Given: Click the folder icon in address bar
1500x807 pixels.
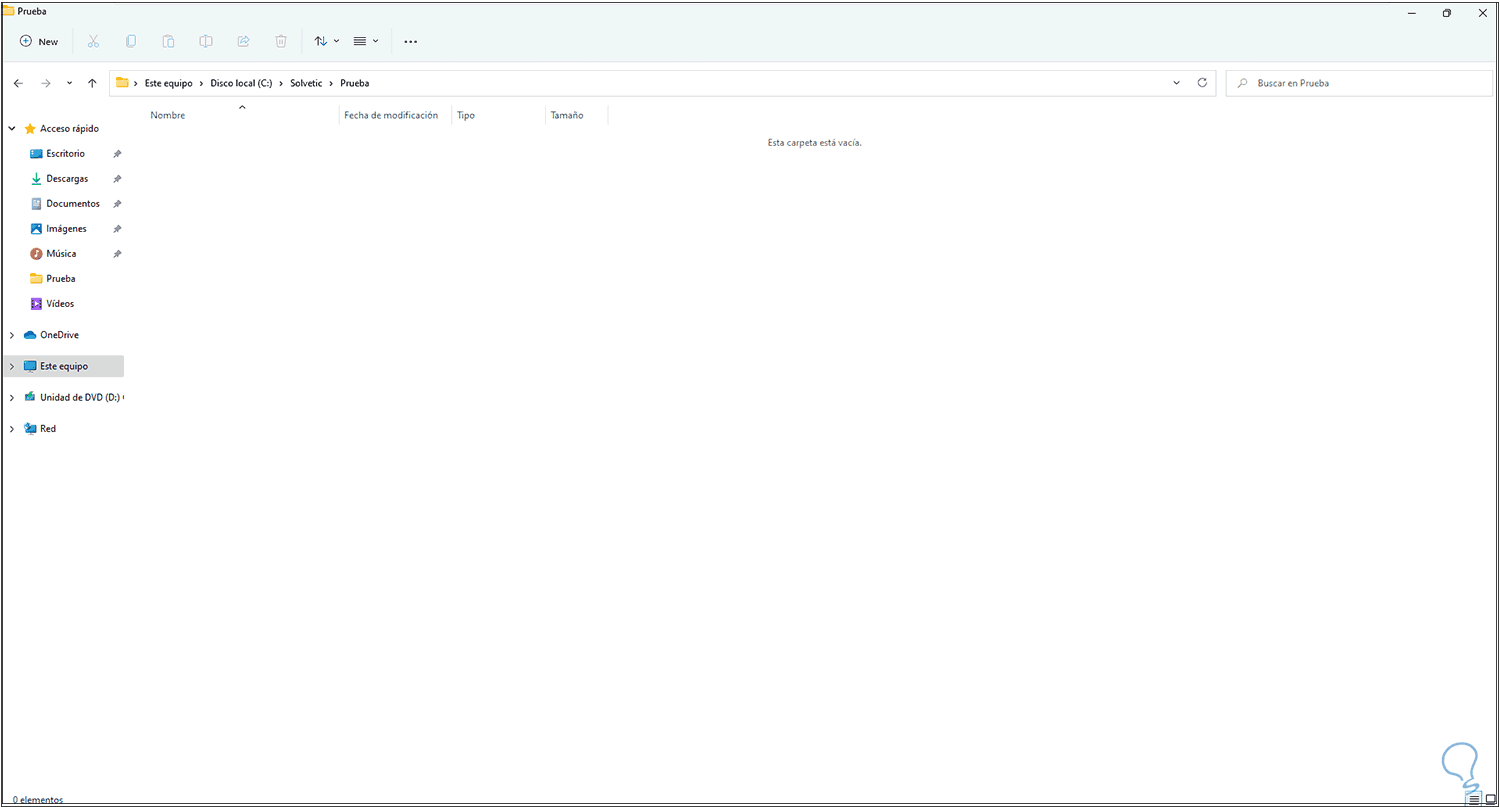Looking at the screenshot, I should 122,83.
